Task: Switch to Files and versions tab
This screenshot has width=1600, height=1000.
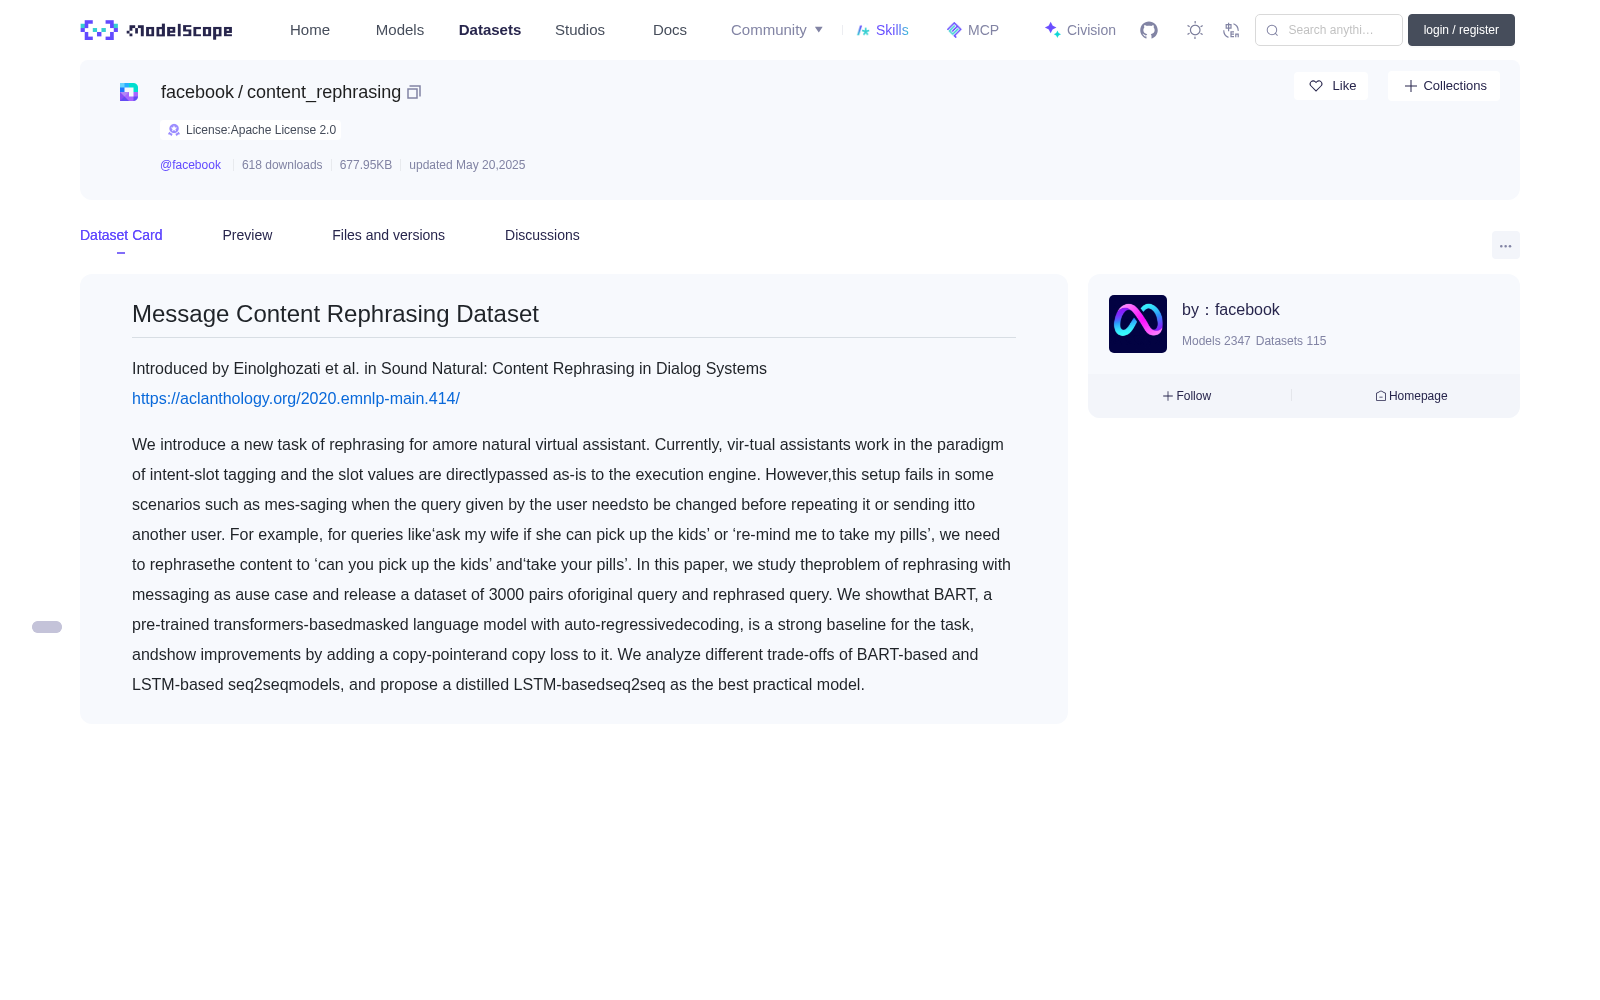Action: (388, 235)
